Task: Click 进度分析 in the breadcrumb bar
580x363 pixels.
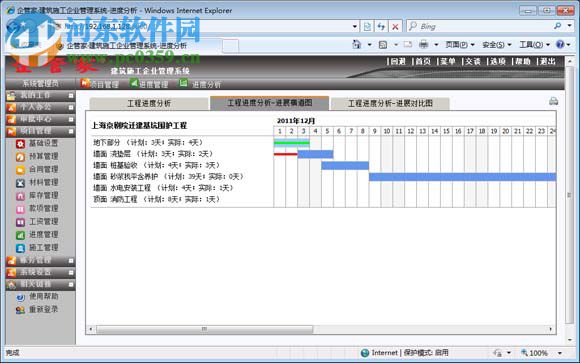Action: click(200, 84)
